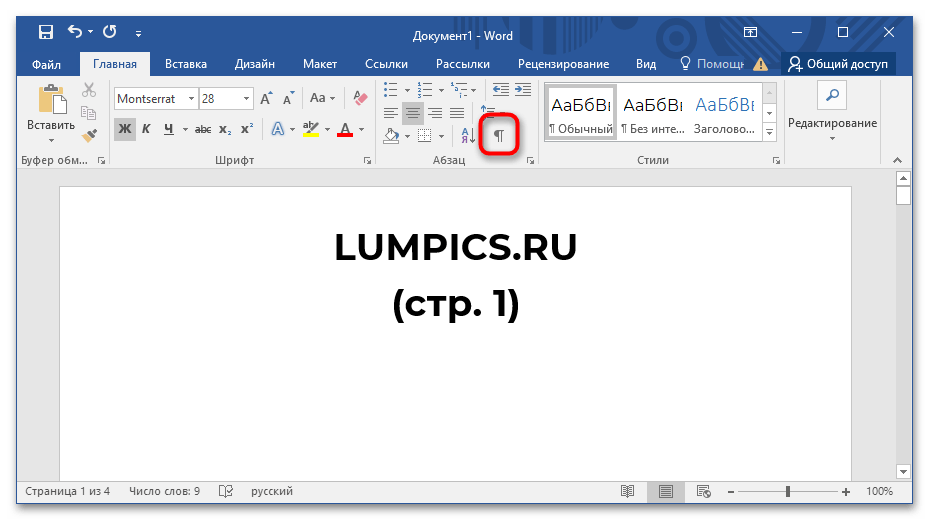This screenshot has height=520, width=929.
Task: Toggle underline Ч formatting
Action: click(169, 129)
